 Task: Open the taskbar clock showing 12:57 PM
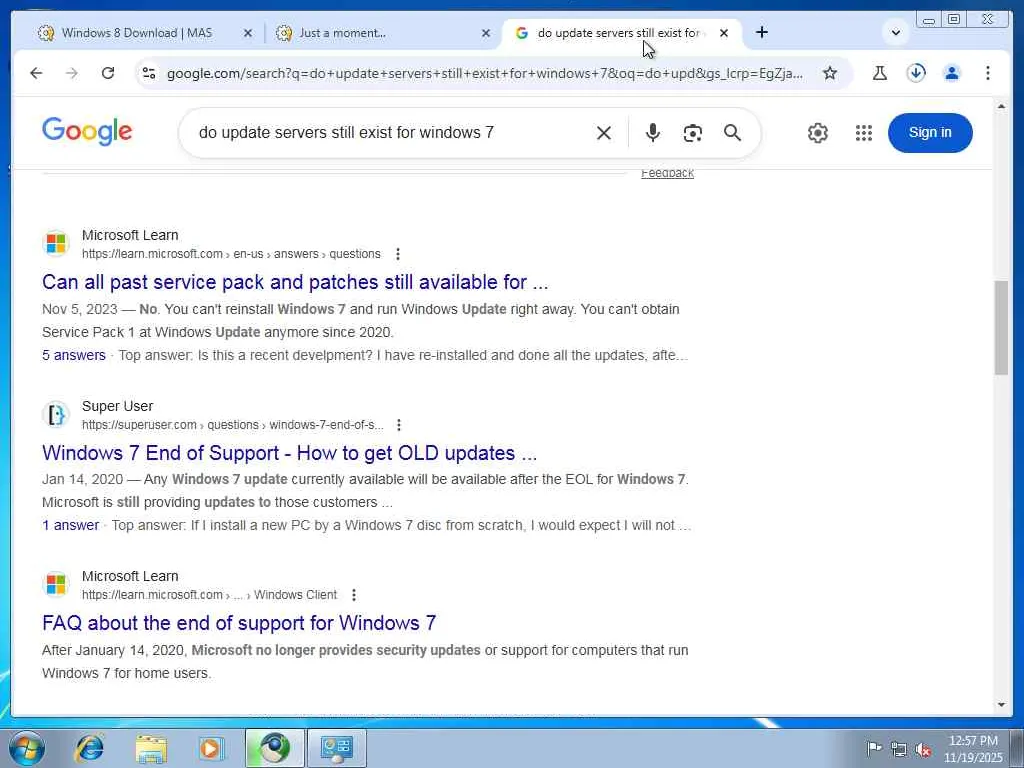tap(973, 749)
